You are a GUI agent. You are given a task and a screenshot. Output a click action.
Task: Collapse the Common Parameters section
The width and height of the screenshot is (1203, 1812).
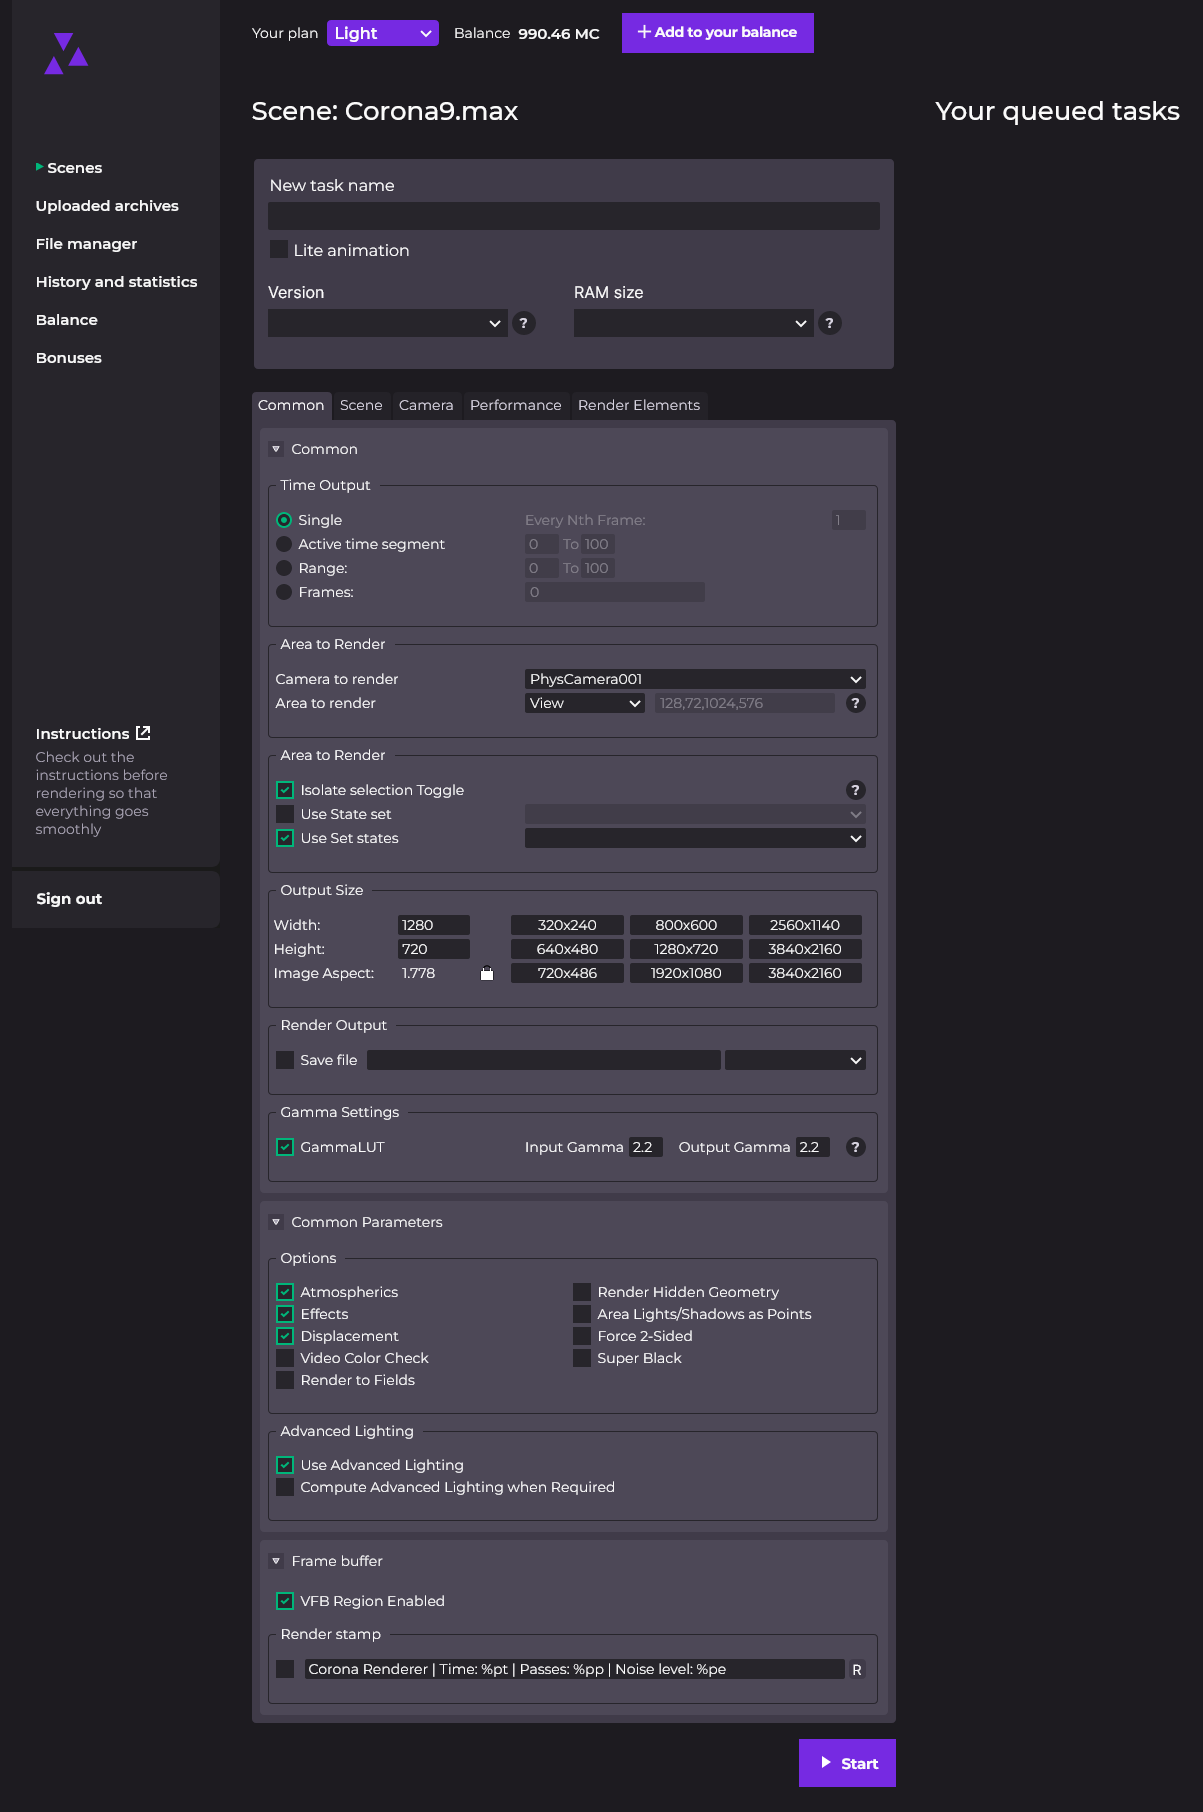coord(276,1222)
